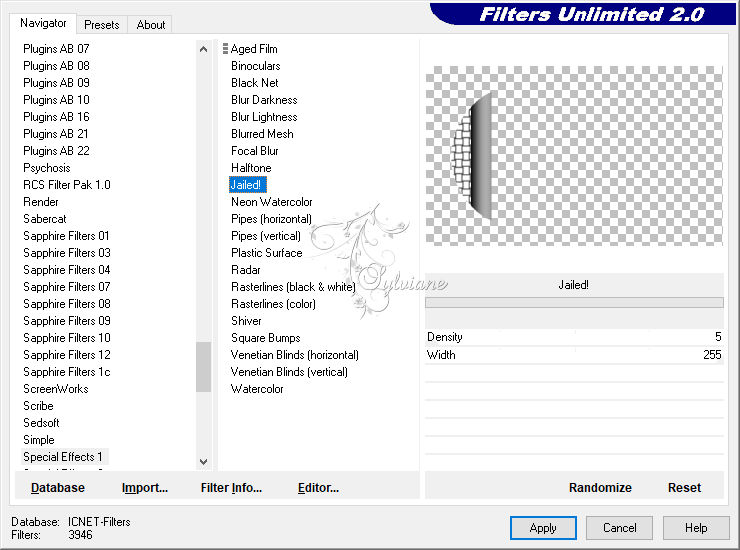Select the Simple category
740x550 pixels.
[39, 440]
